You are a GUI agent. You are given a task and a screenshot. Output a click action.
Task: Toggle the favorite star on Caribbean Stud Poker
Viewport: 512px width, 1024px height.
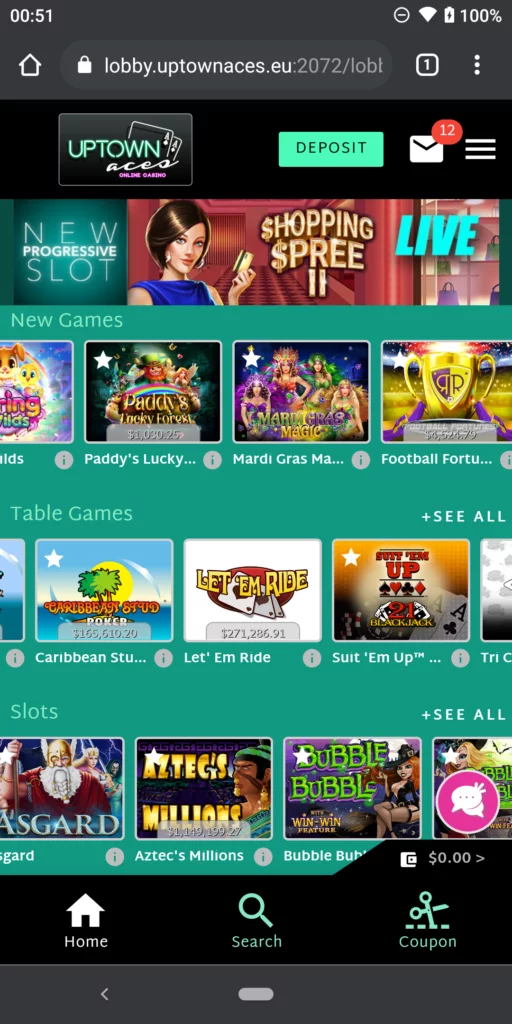click(x=54, y=558)
